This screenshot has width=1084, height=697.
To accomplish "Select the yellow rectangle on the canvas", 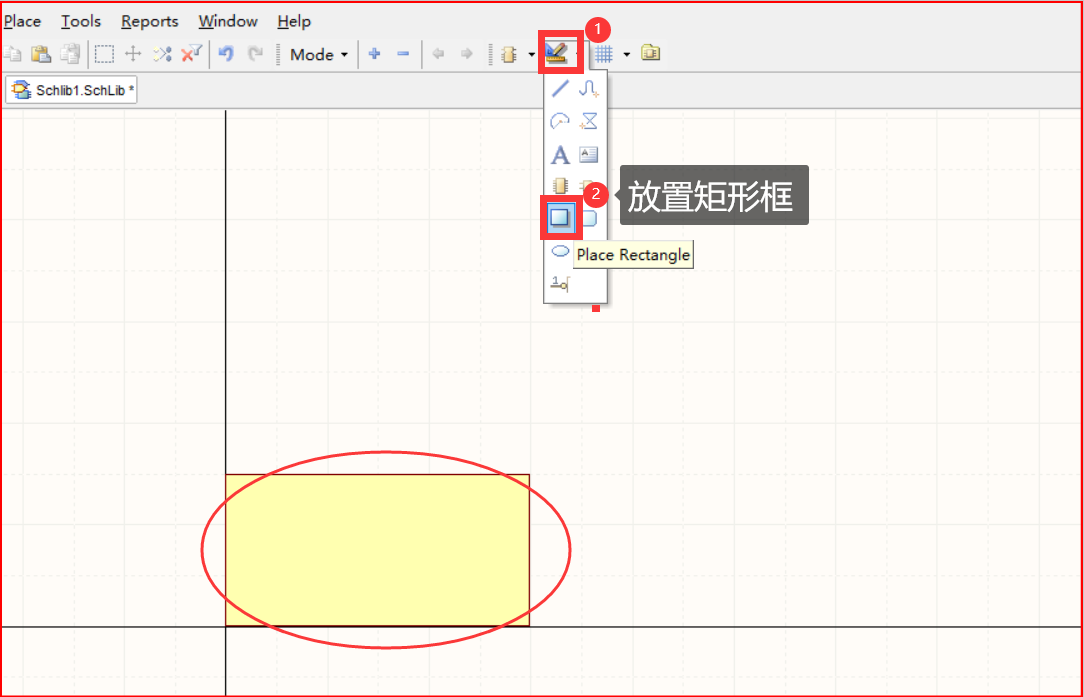I will coord(377,550).
